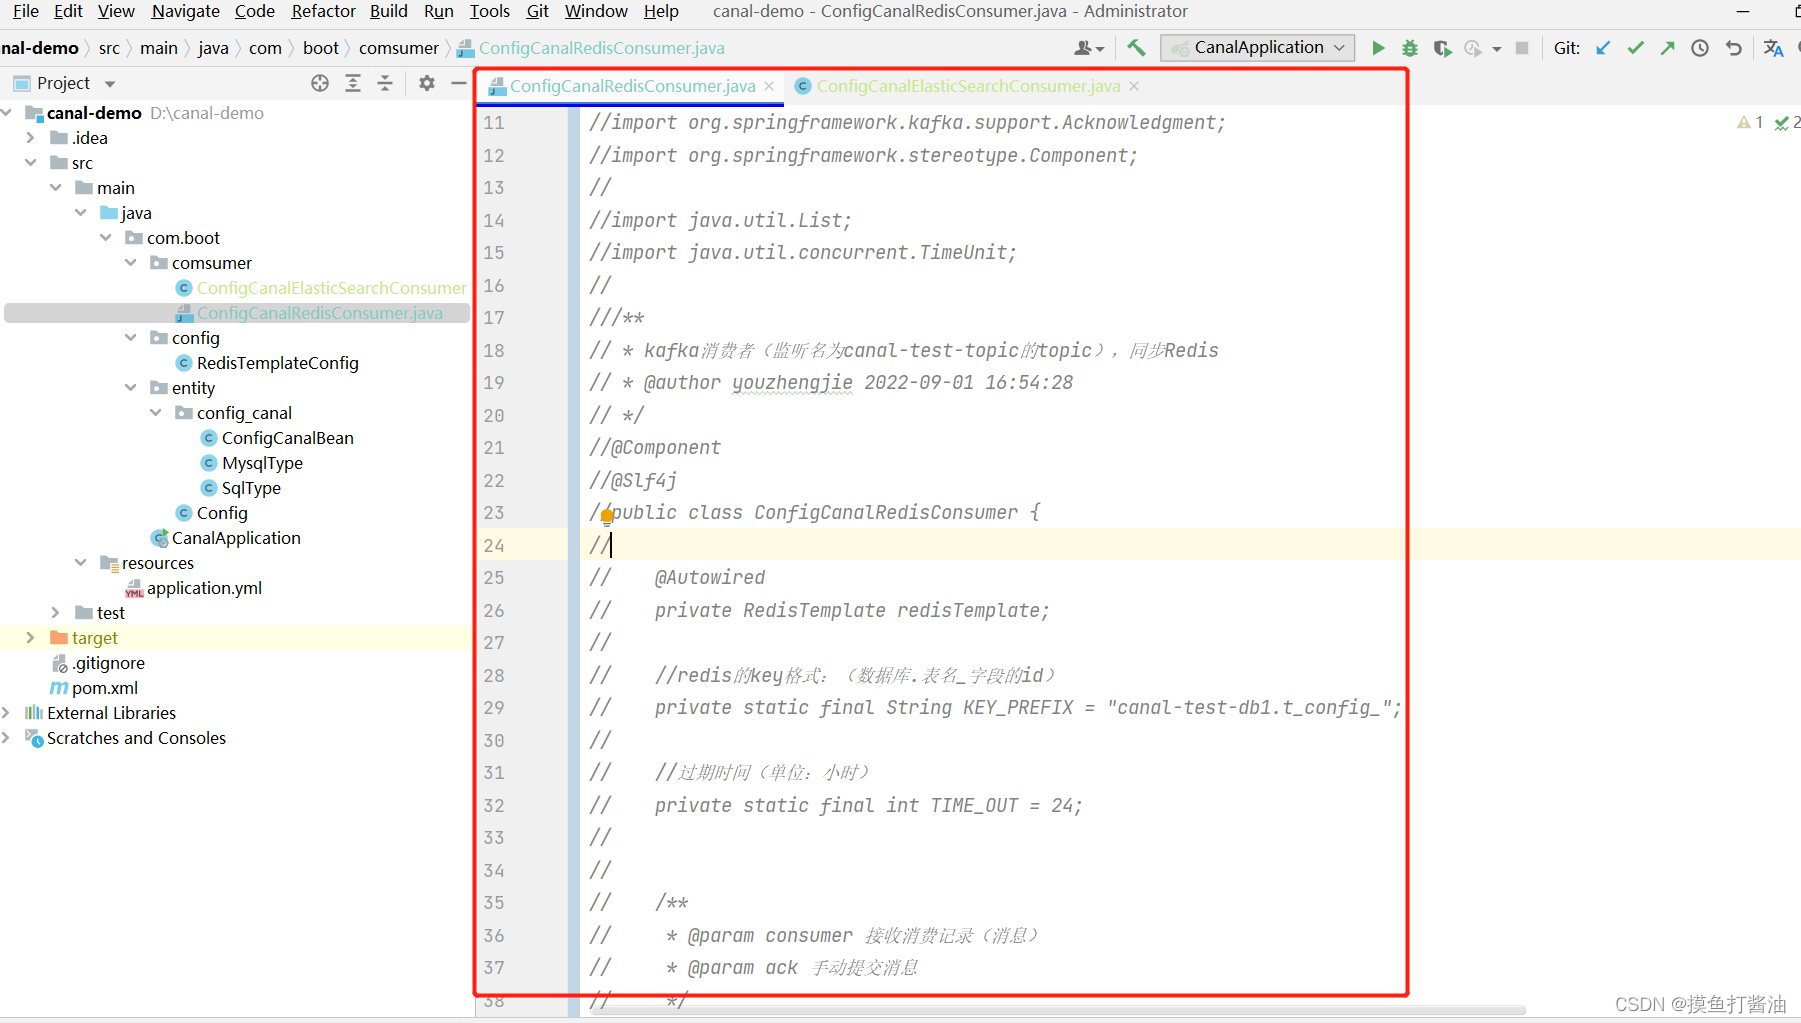Start debugging with the bug icon
This screenshot has height=1023, width=1801.
click(x=1410, y=48)
